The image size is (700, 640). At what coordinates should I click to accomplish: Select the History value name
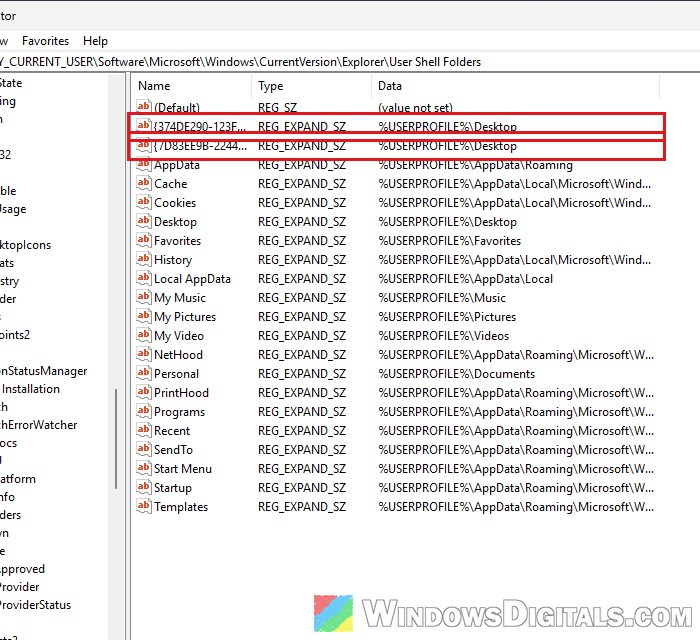[173, 260]
